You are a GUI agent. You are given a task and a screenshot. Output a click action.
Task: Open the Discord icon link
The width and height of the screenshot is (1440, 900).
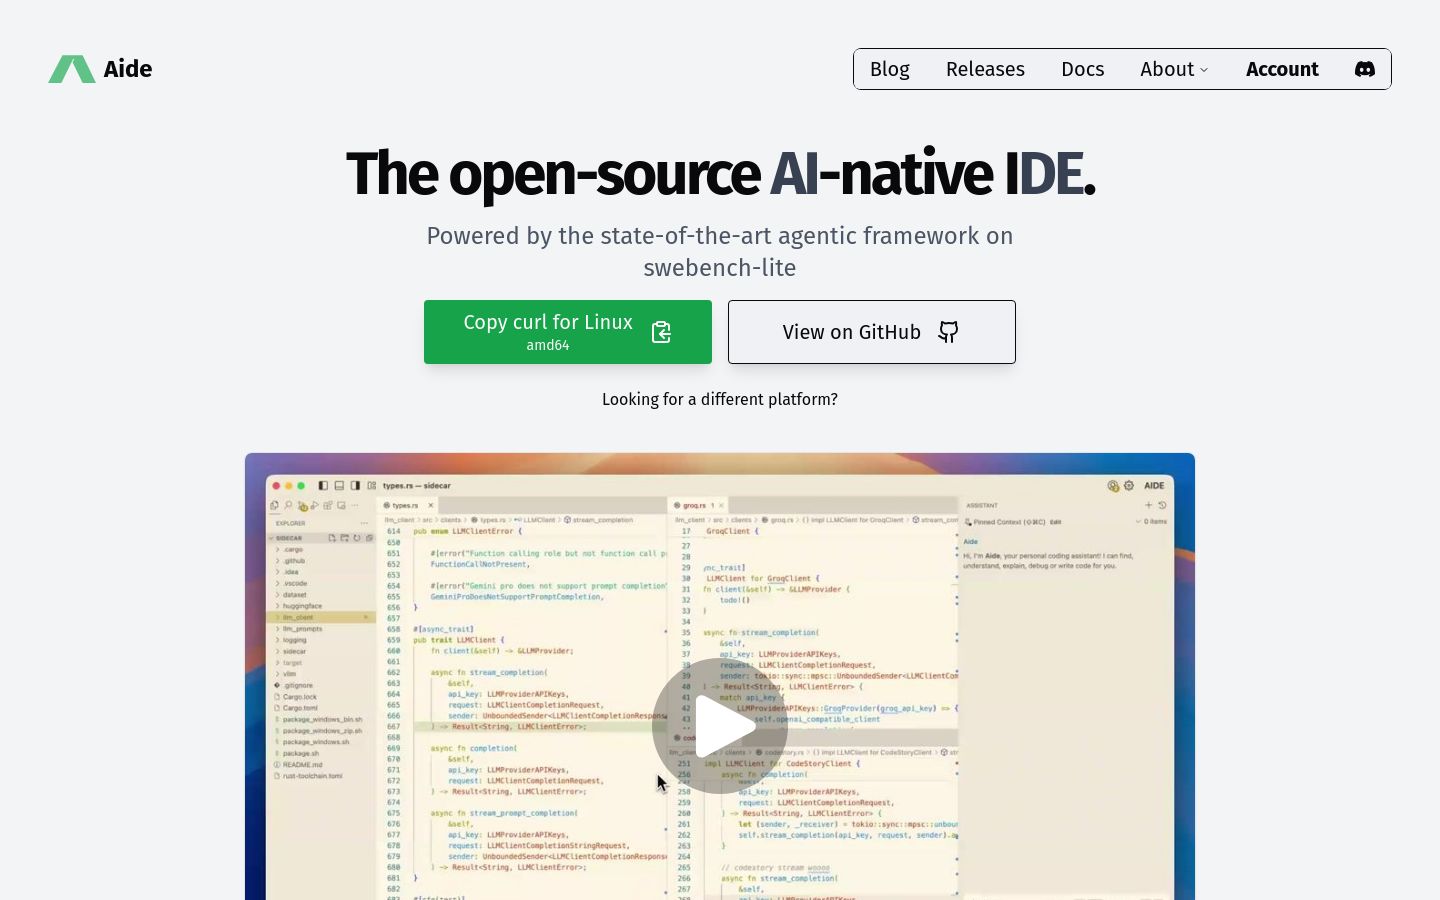pos(1365,69)
